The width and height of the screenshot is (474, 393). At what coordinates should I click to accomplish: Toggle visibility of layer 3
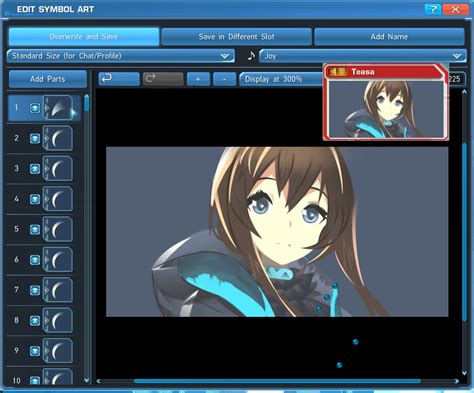35,168
